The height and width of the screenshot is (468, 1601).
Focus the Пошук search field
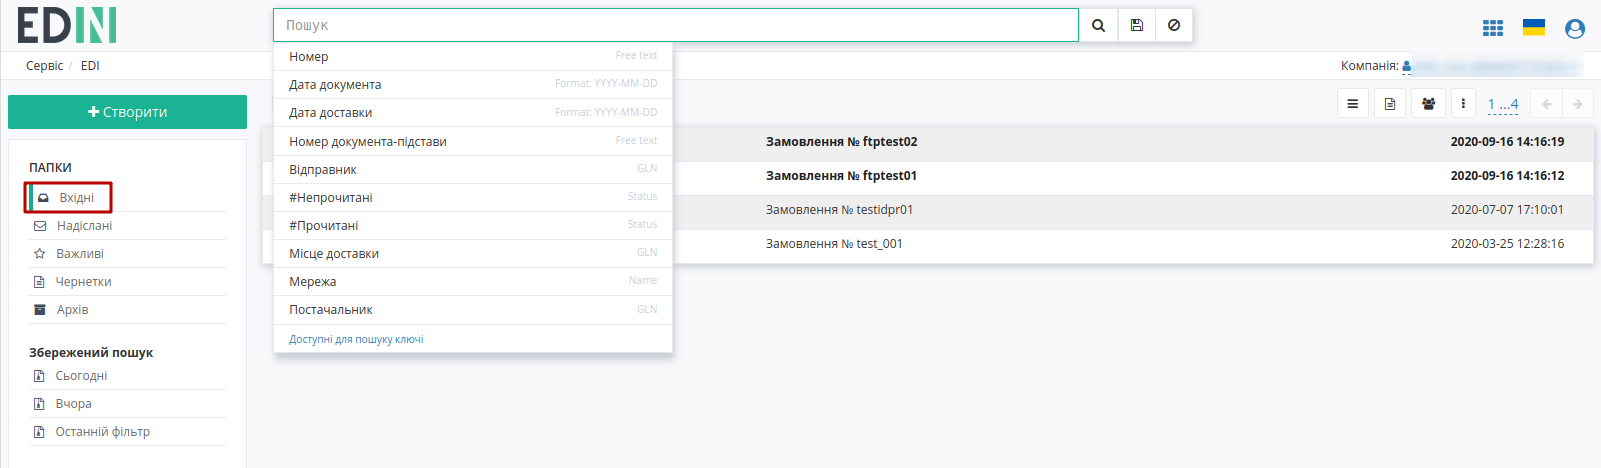click(x=676, y=25)
